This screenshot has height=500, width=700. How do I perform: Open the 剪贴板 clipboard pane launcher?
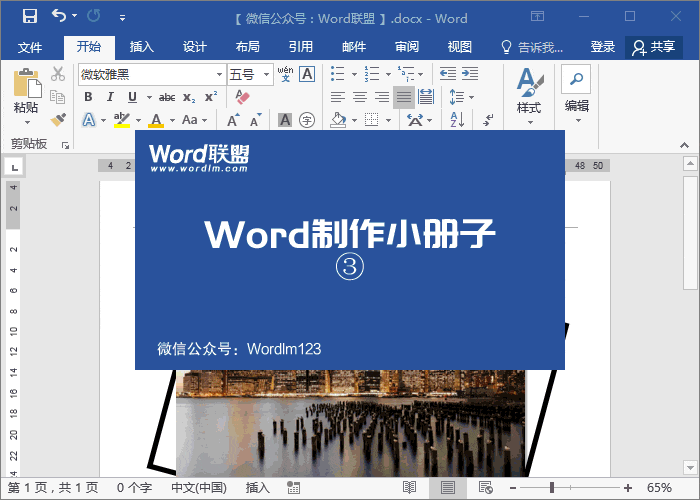[66, 145]
